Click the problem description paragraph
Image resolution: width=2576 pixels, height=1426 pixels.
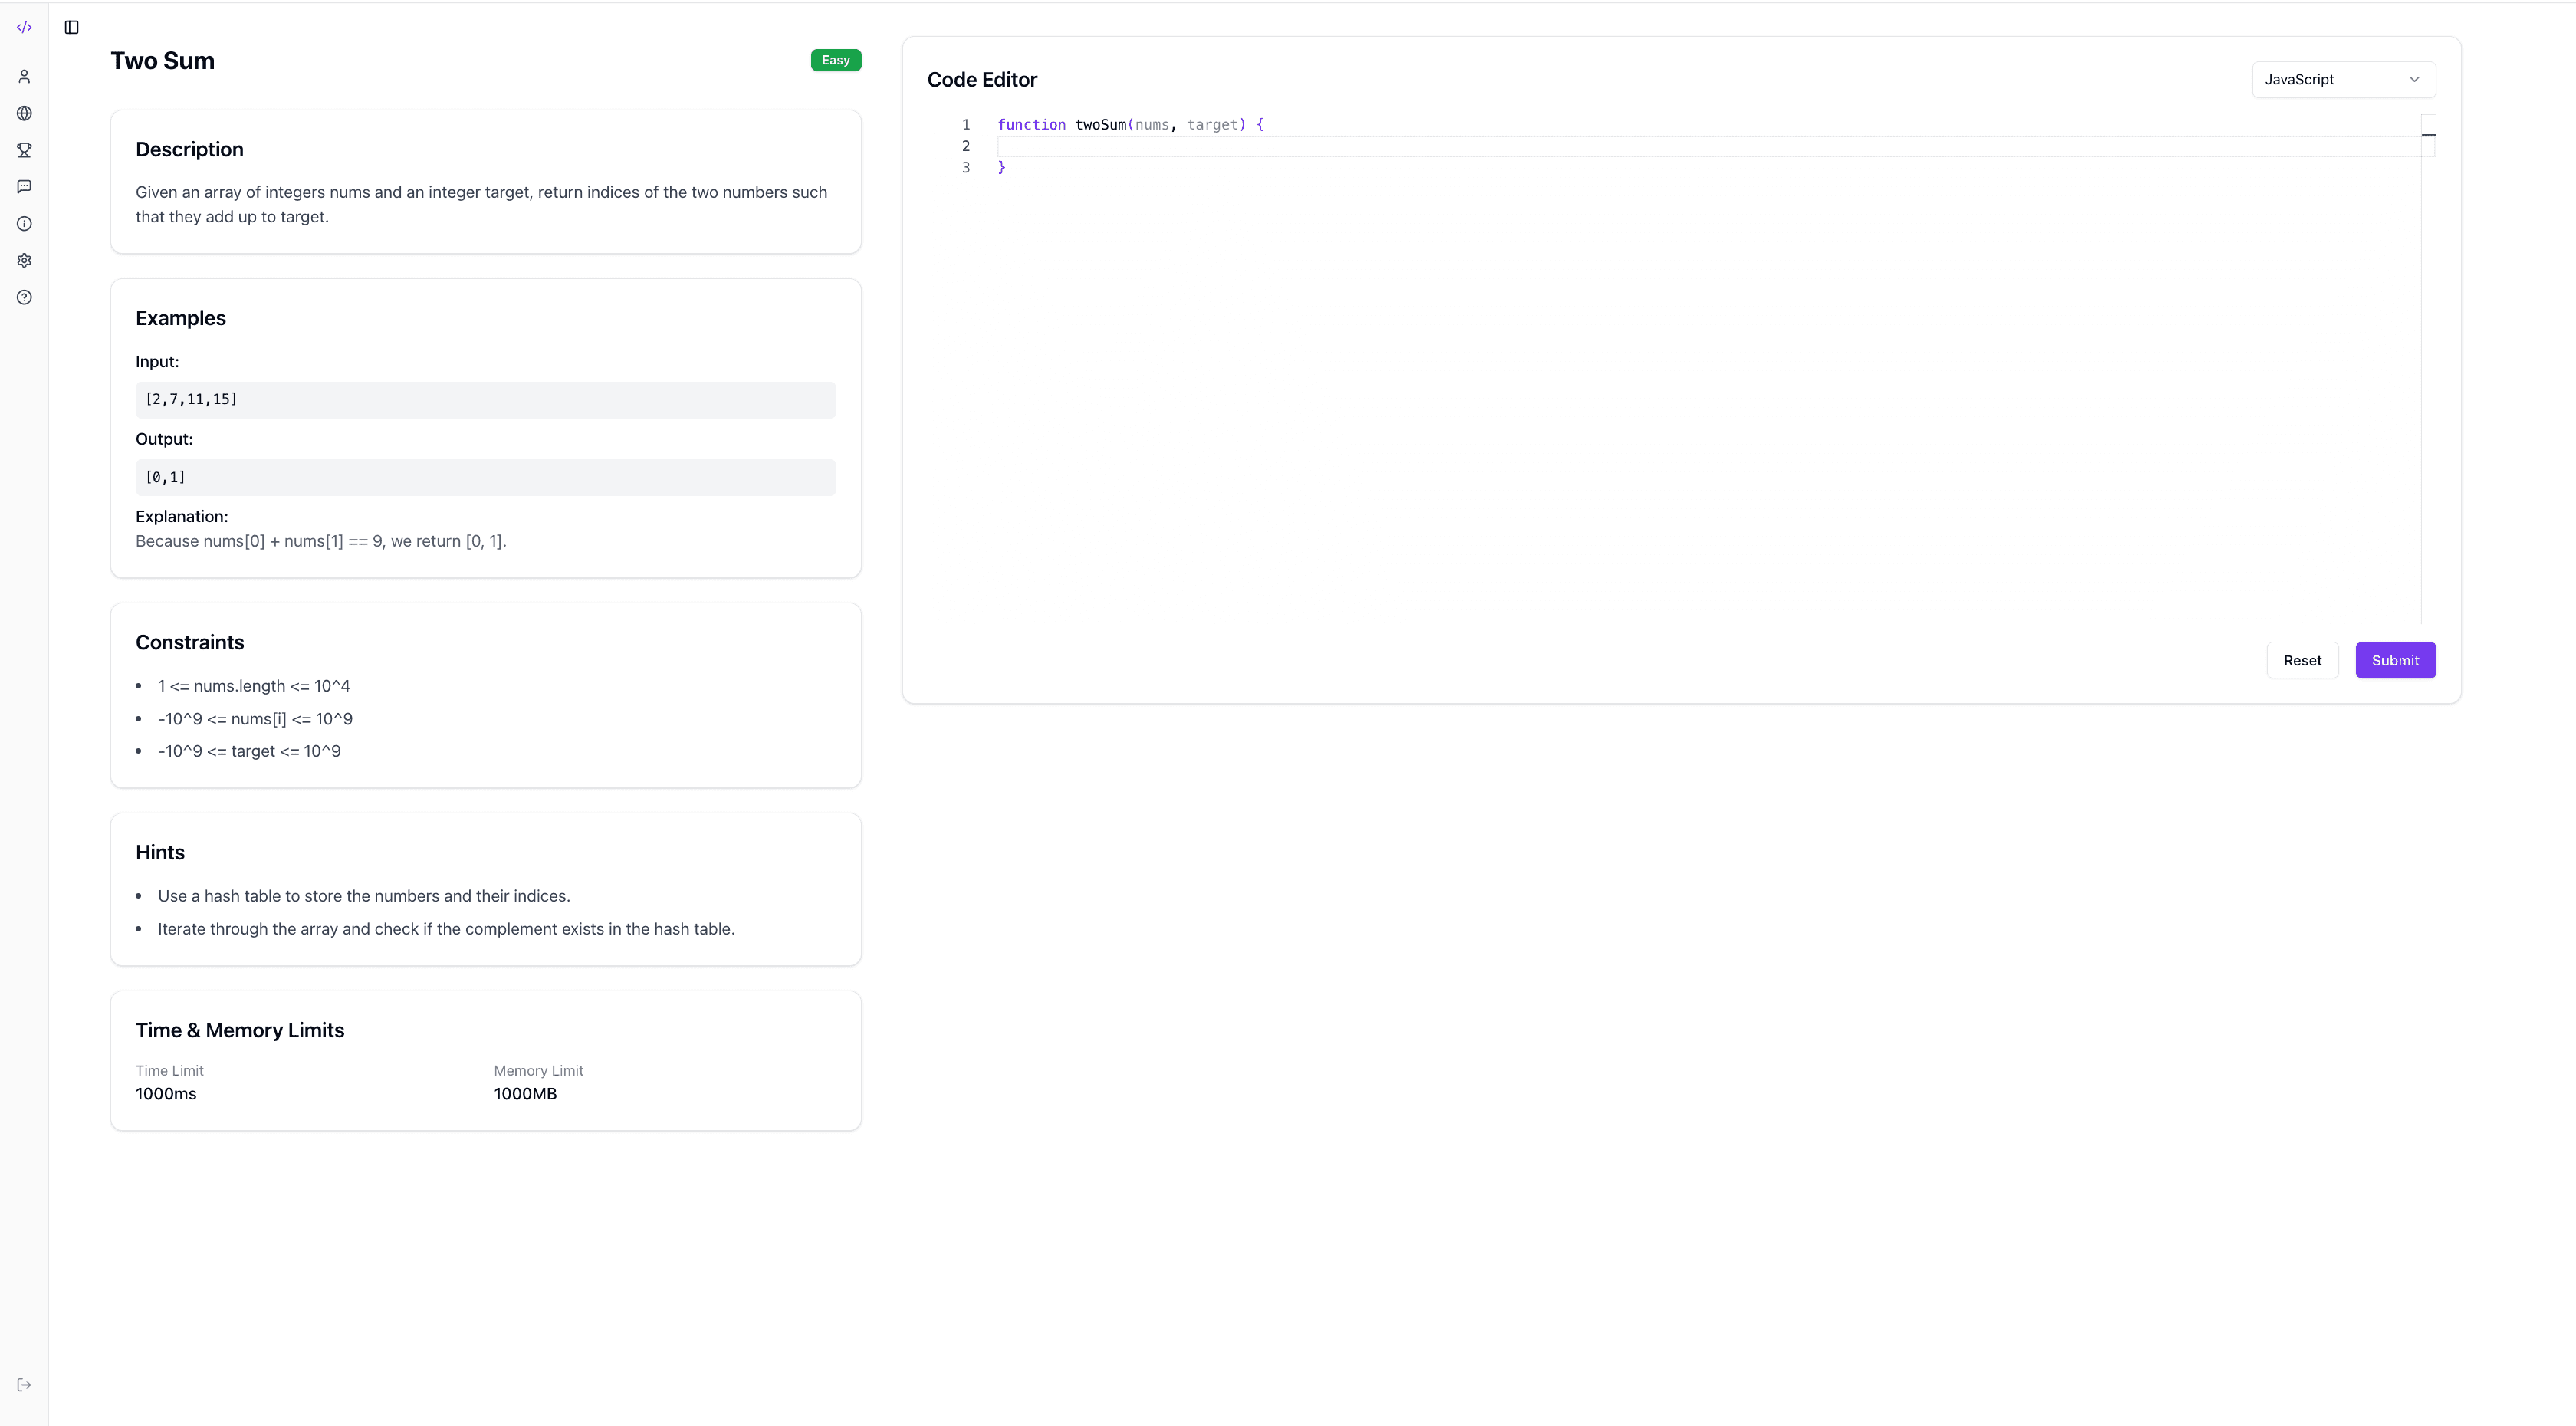(481, 204)
